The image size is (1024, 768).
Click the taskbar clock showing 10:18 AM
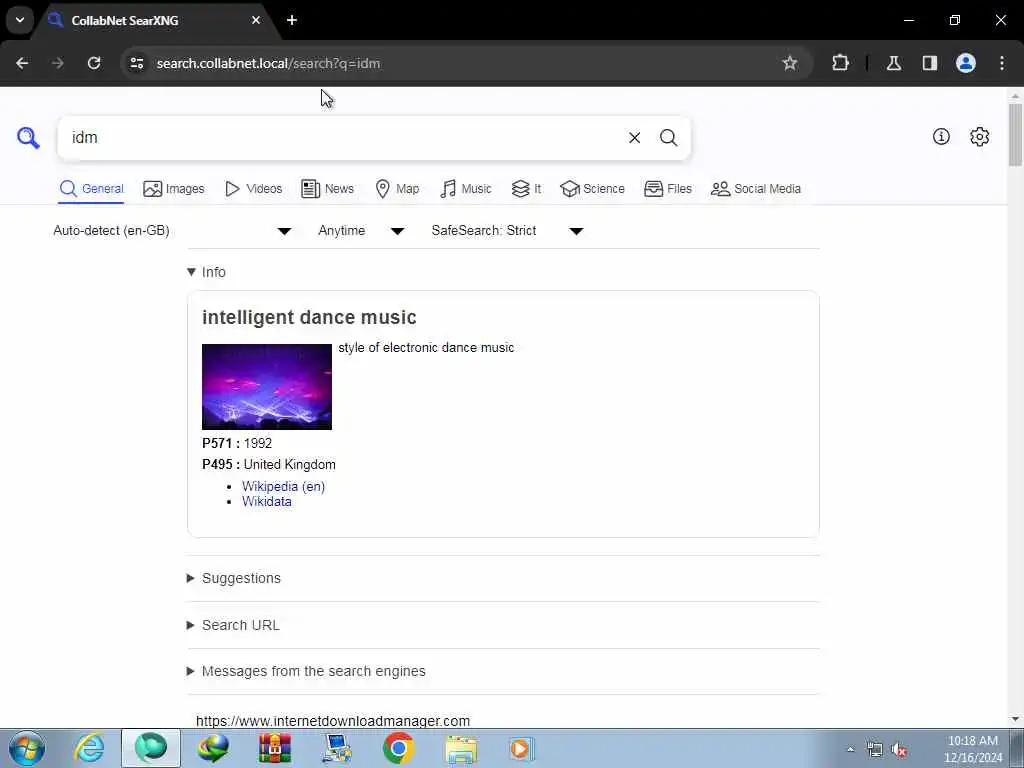point(972,749)
